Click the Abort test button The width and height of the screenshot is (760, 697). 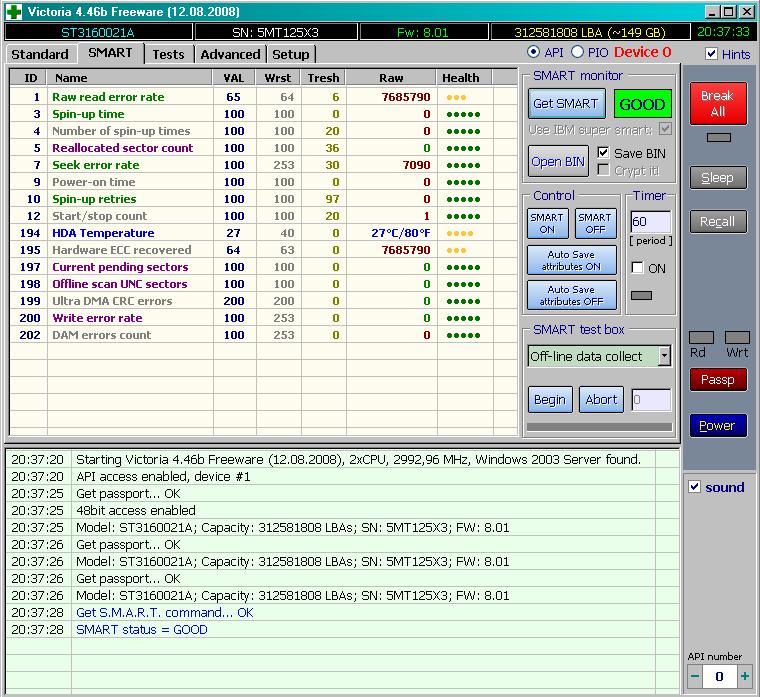tap(601, 399)
